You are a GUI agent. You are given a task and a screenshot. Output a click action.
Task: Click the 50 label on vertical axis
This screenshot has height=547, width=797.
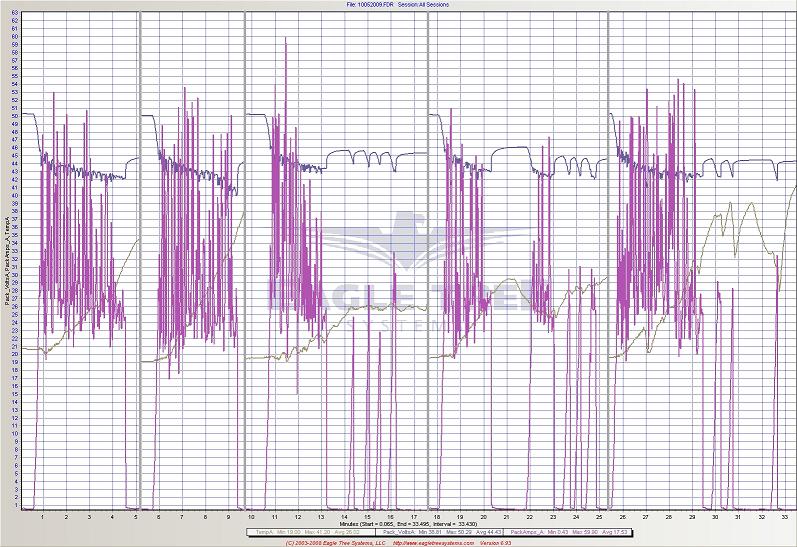(17, 116)
